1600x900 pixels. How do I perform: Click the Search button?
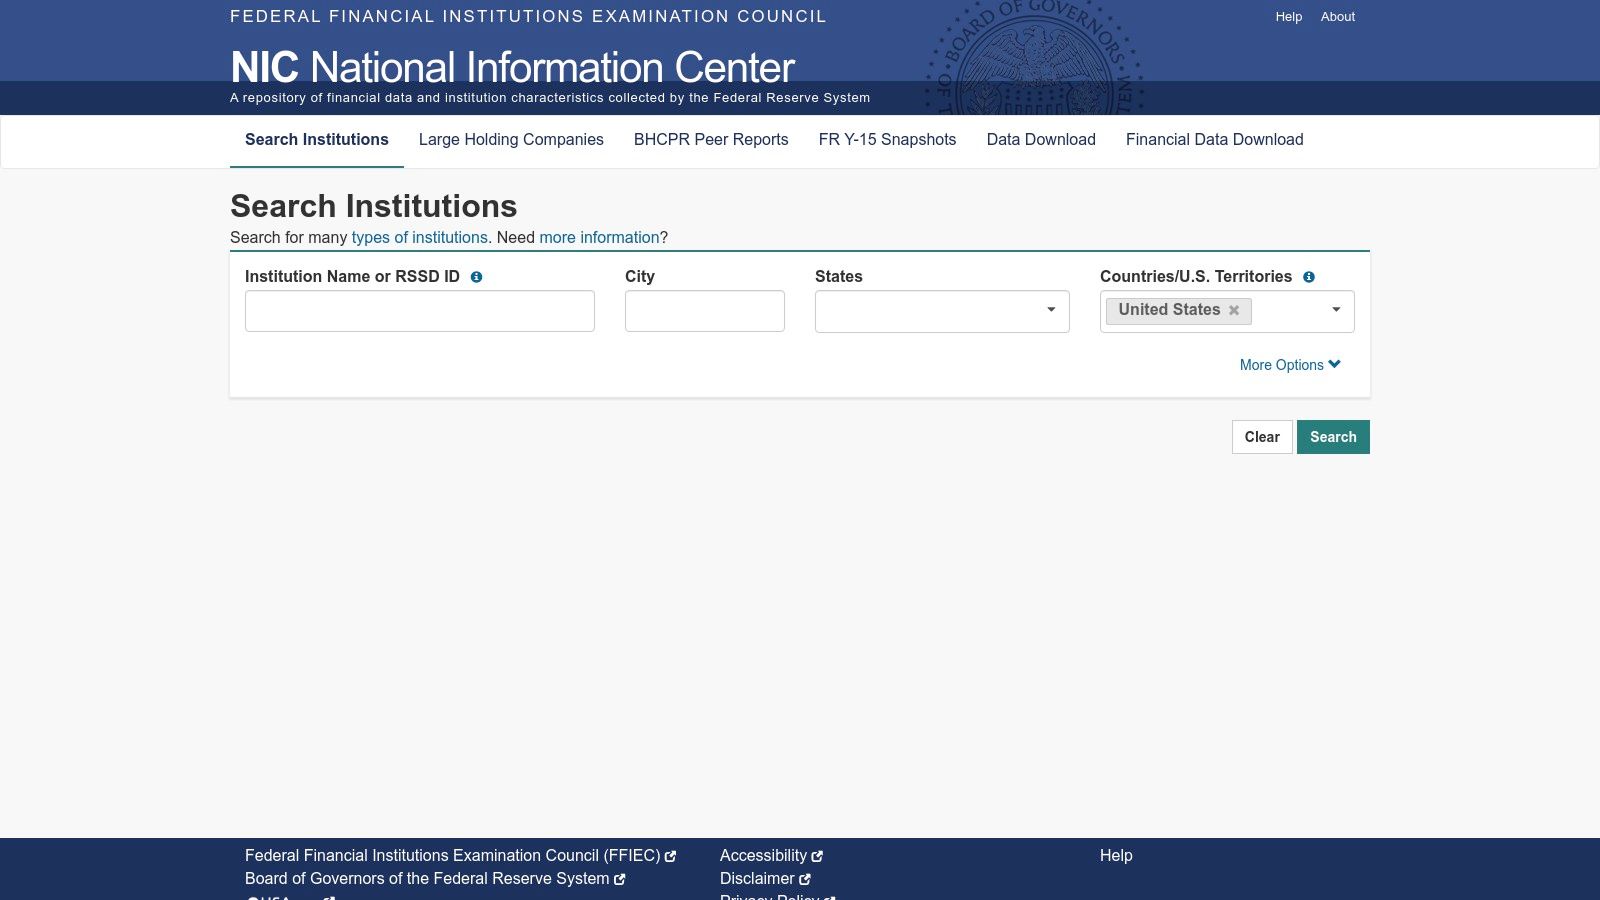[x=1333, y=437]
